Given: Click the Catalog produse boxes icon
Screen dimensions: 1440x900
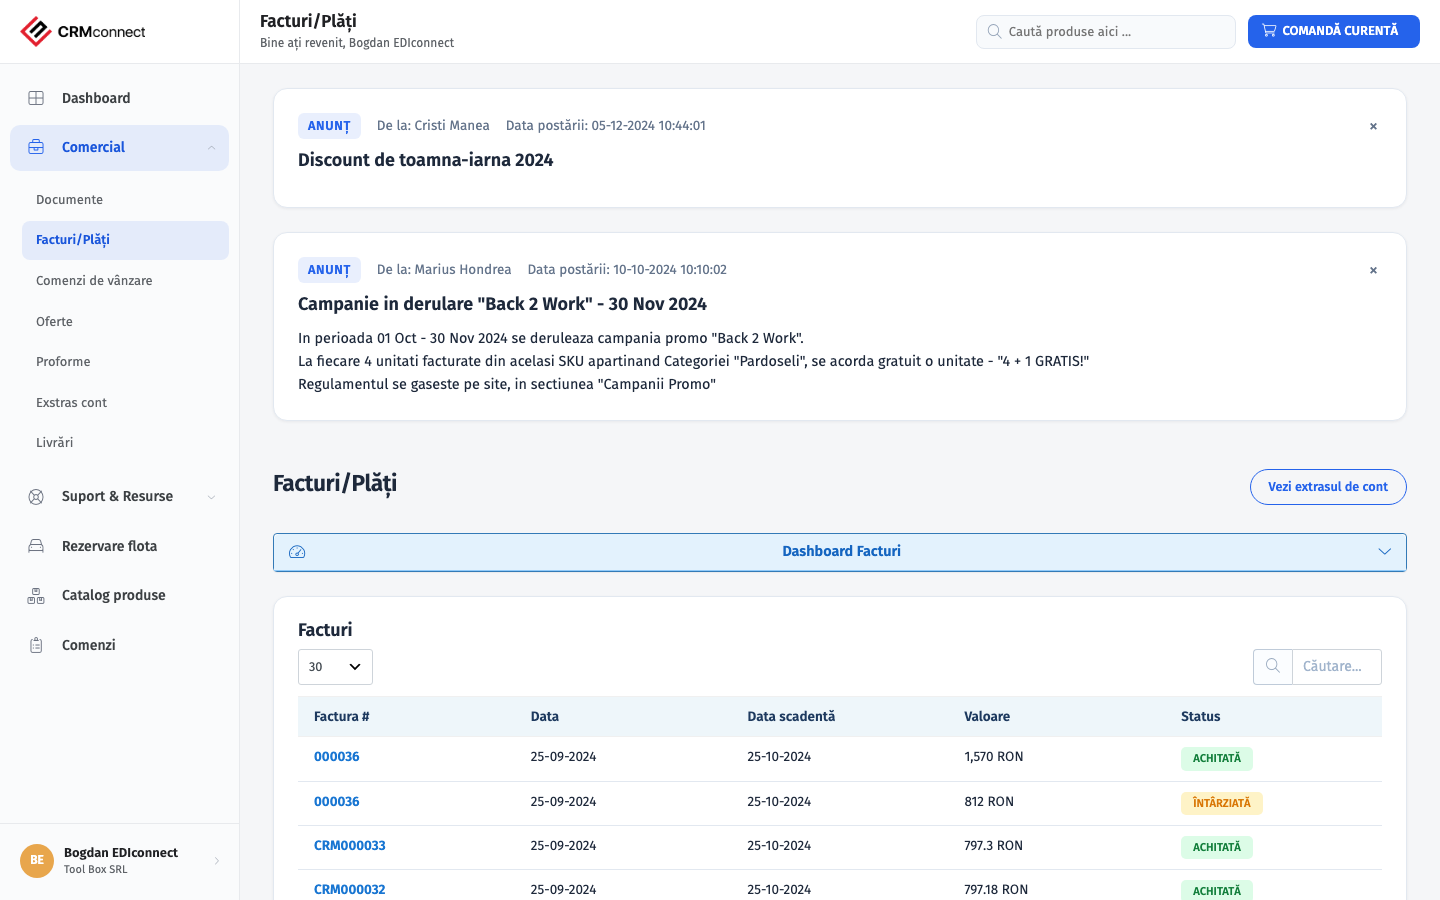Looking at the screenshot, I should [x=36, y=596].
